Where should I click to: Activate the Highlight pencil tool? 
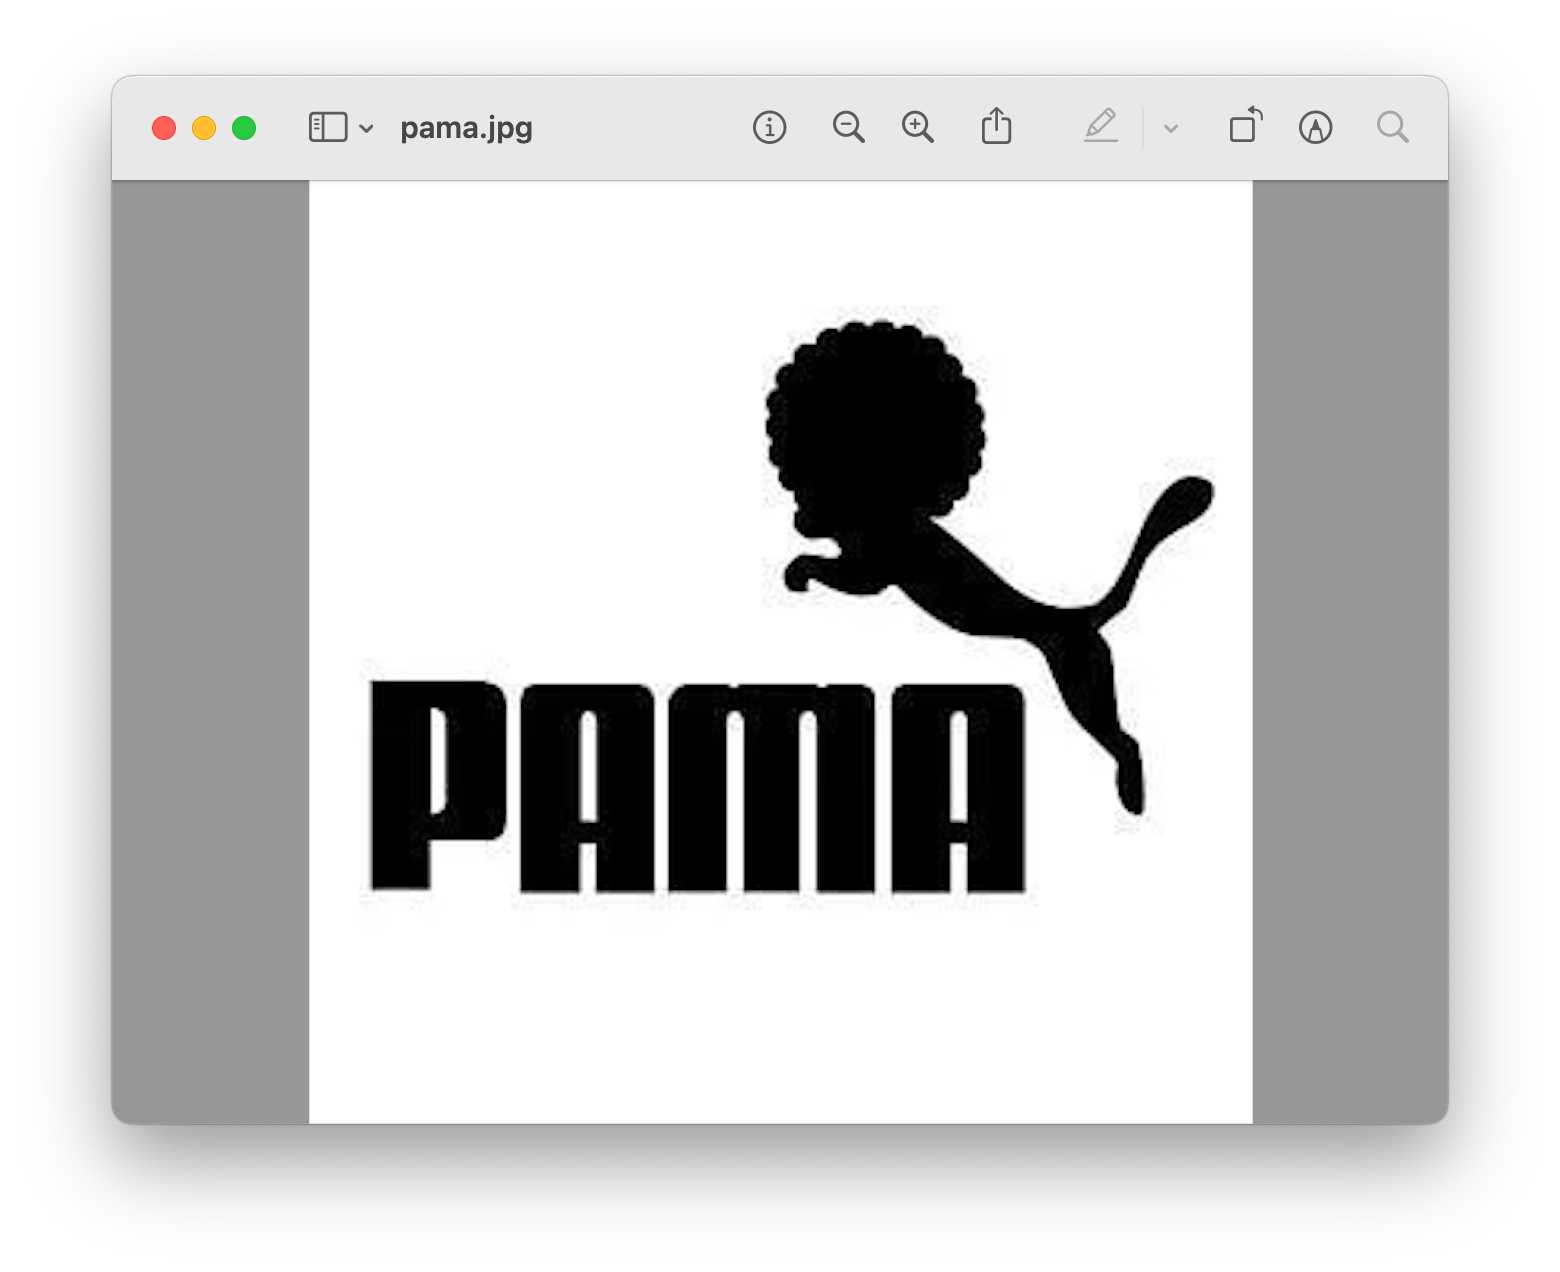(1101, 127)
